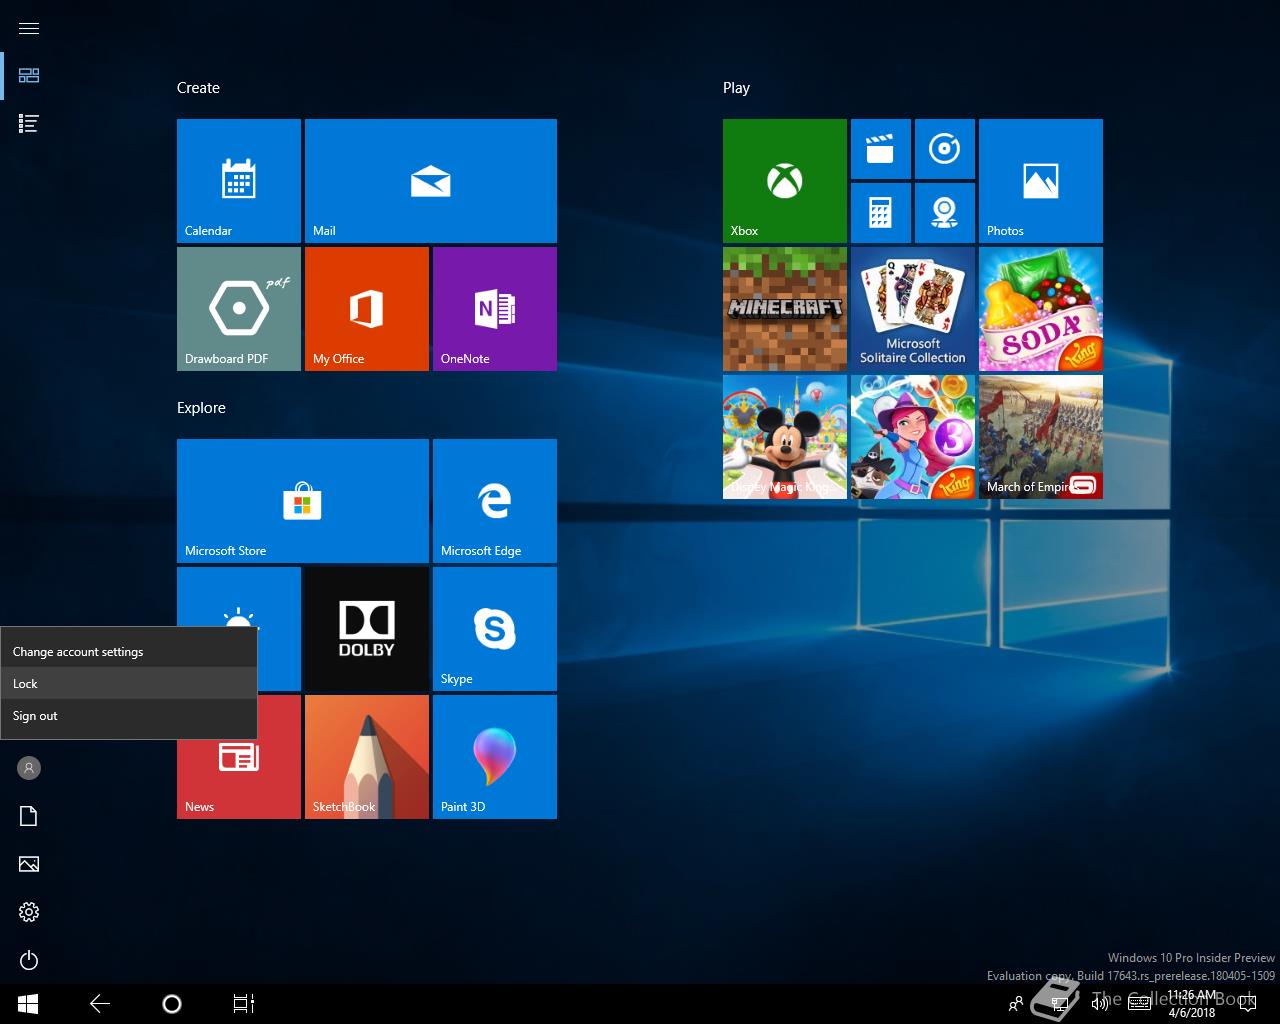Launch Drawboard PDF tile

(x=239, y=309)
